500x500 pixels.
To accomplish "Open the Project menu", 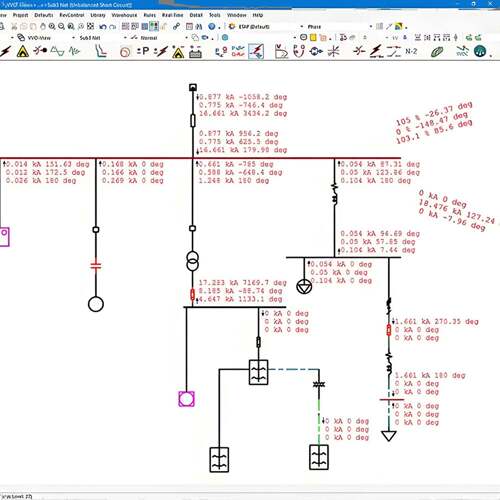I will click(x=20, y=15).
